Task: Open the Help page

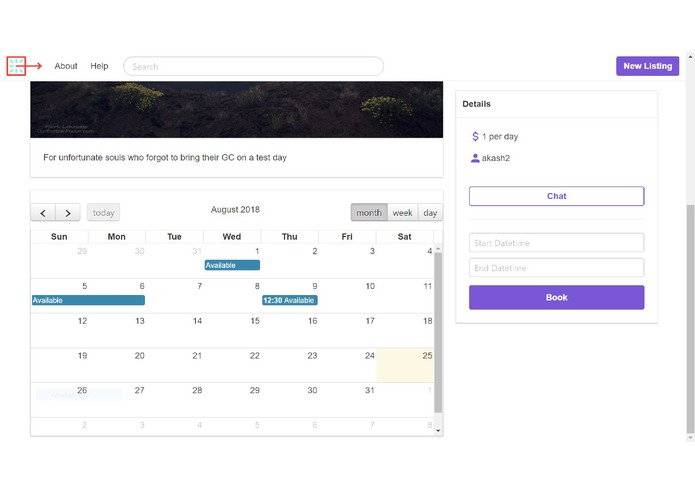Action: pyautogui.click(x=99, y=66)
